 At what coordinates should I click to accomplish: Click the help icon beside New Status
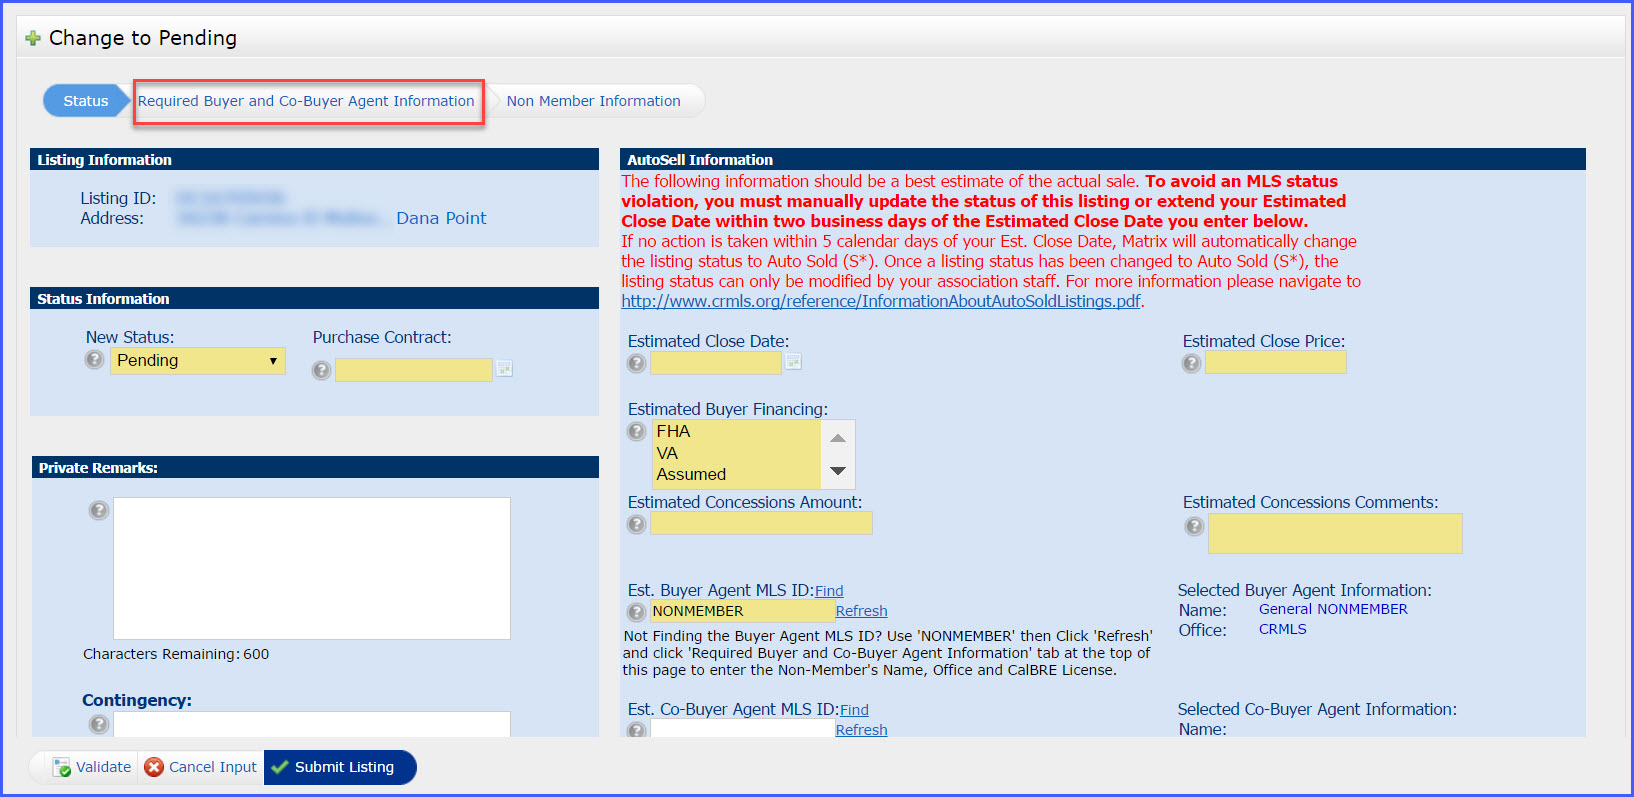(94, 360)
